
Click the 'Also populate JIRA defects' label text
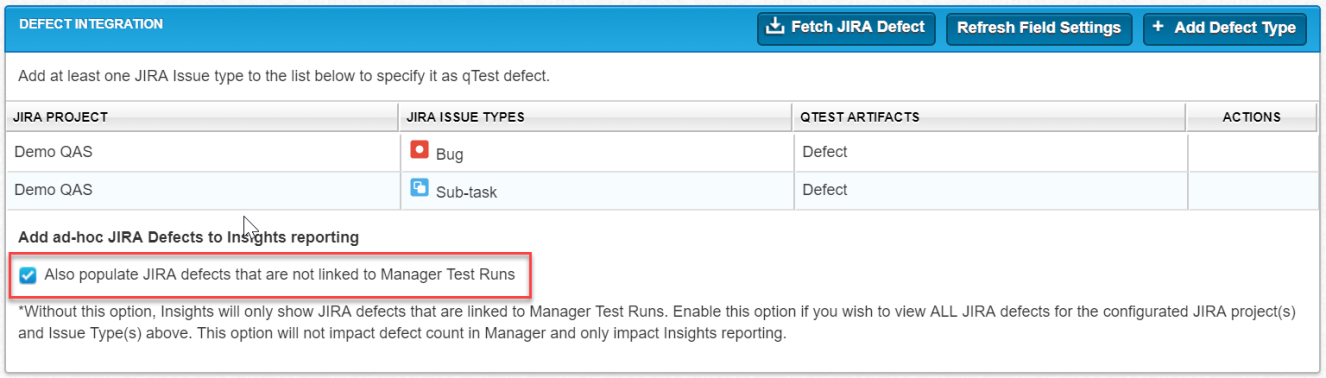pyautogui.click(x=281, y=275)
